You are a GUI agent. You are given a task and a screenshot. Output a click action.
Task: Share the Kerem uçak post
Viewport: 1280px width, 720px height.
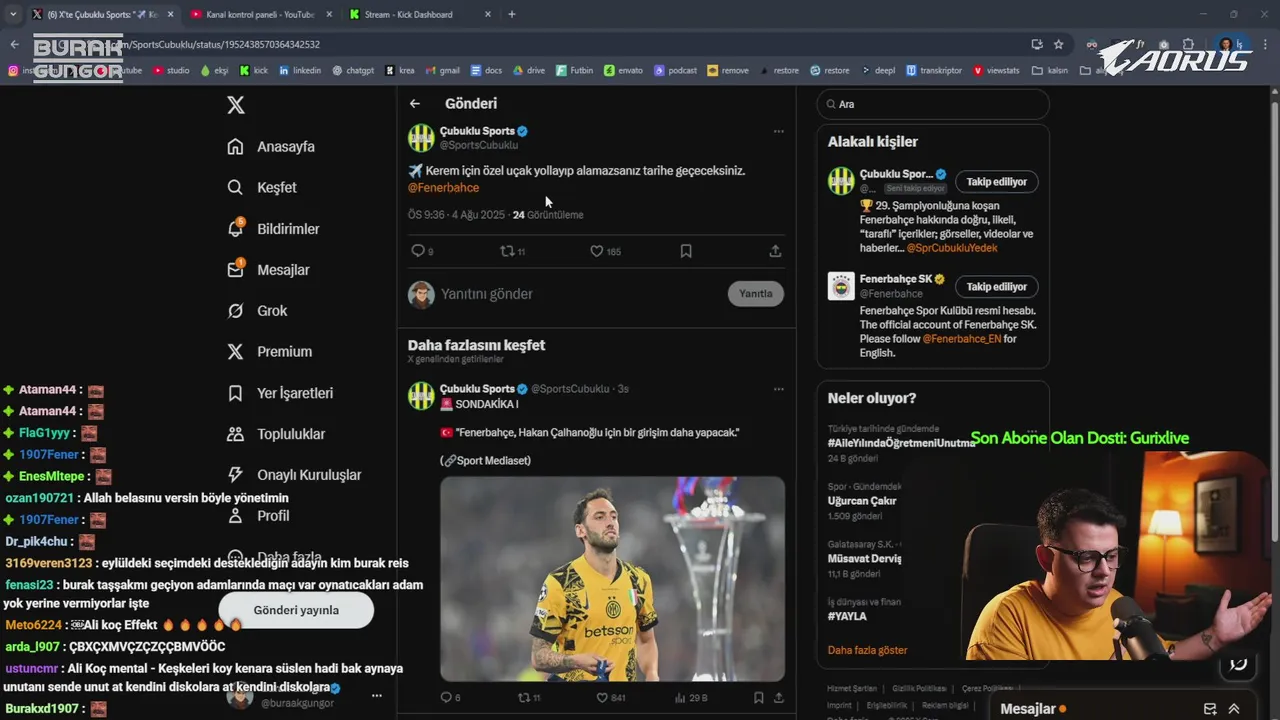click(x=775, y=252)
